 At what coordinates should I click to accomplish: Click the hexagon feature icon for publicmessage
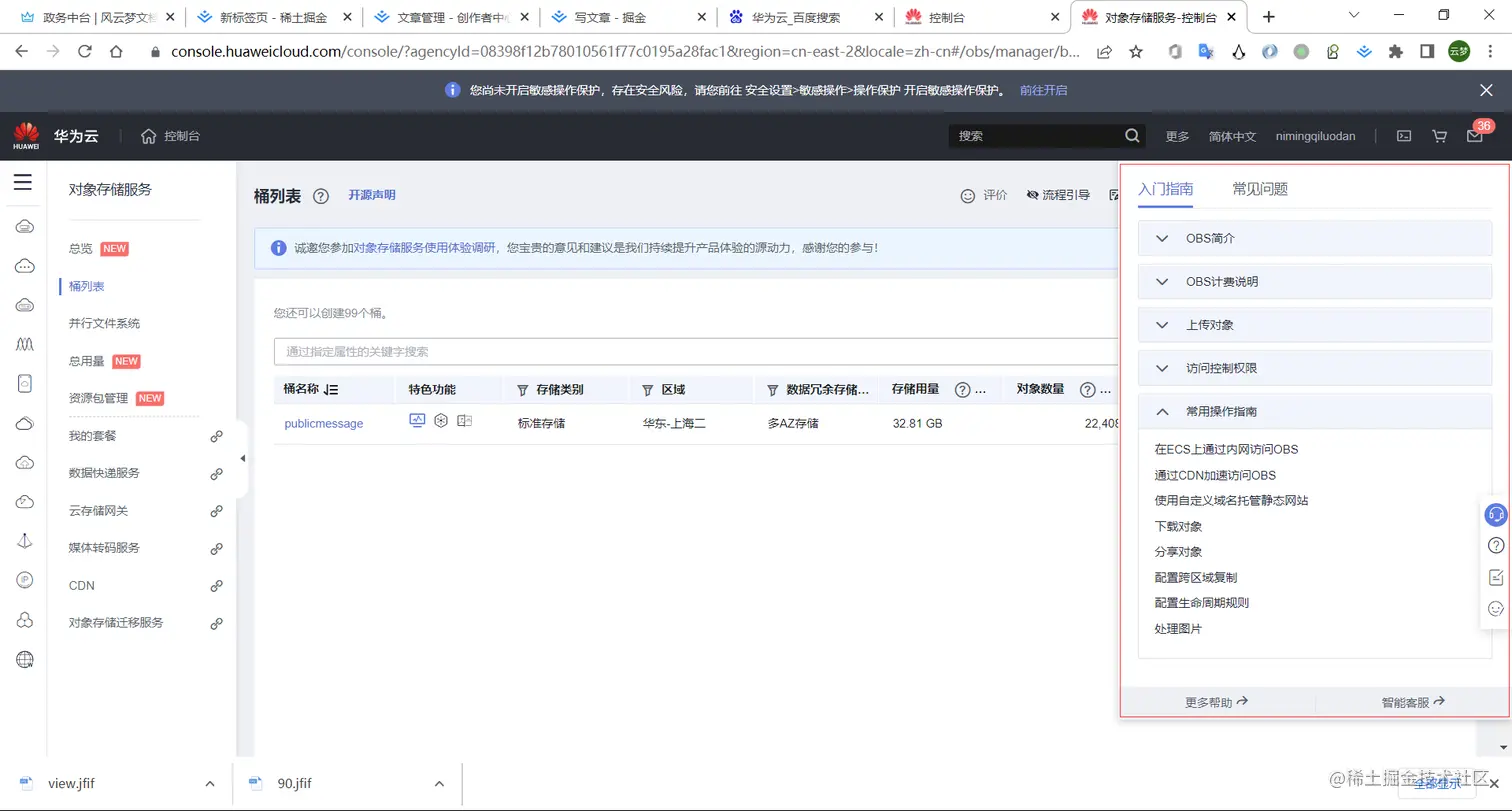click(441, 422)
